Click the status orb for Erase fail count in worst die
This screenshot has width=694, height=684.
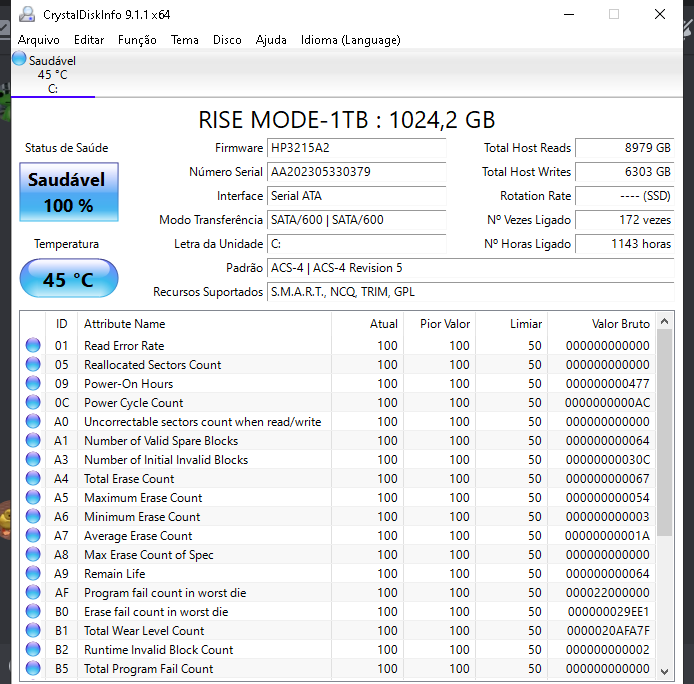[33, 611]
